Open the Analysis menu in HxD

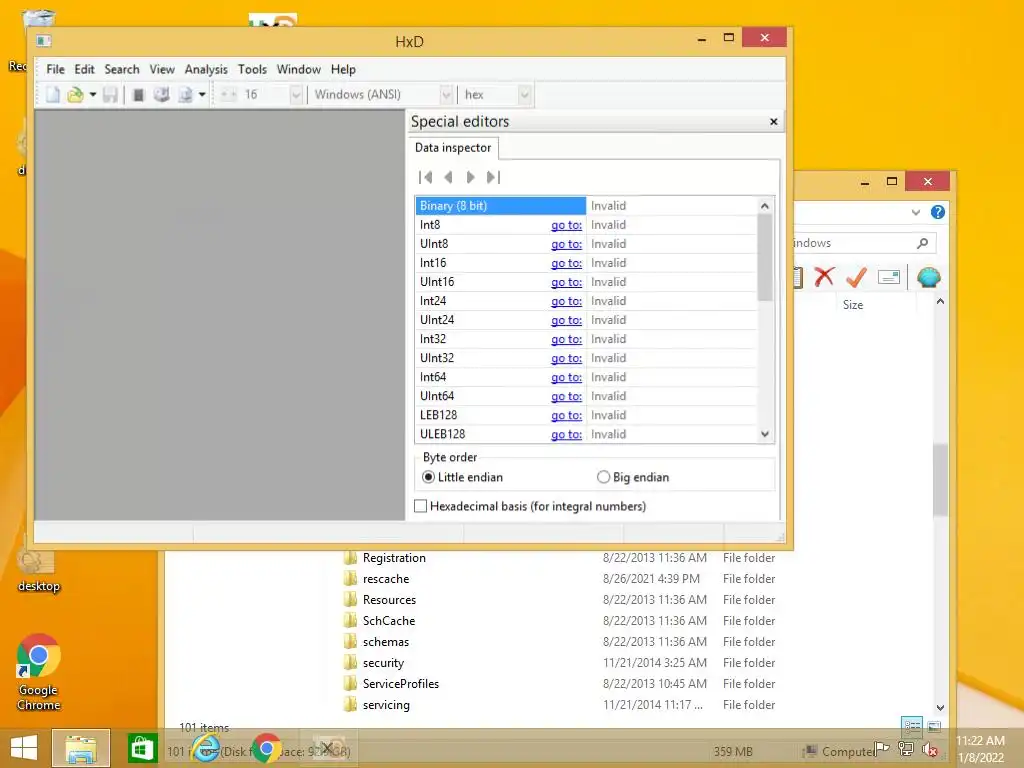206,69
